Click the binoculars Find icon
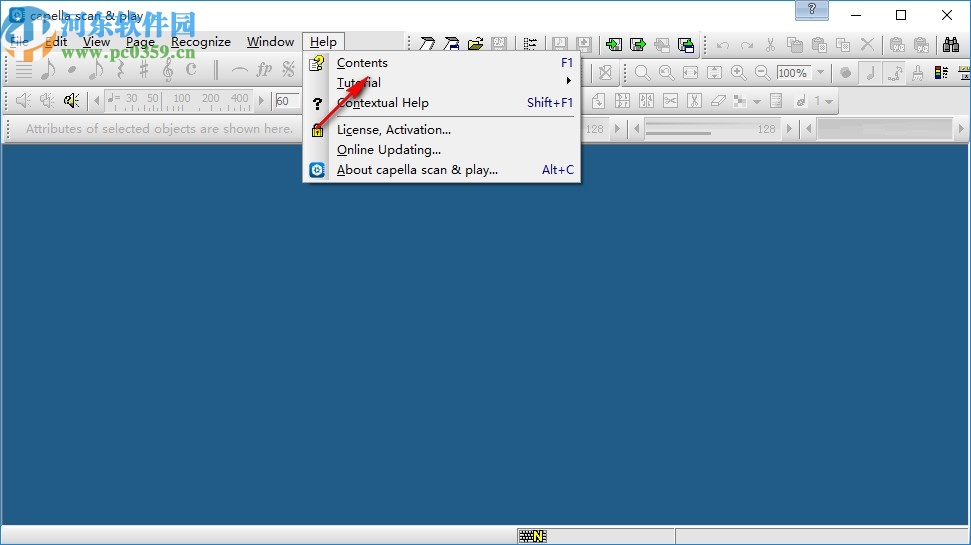 pyautogui.click(x=951, y=45)
